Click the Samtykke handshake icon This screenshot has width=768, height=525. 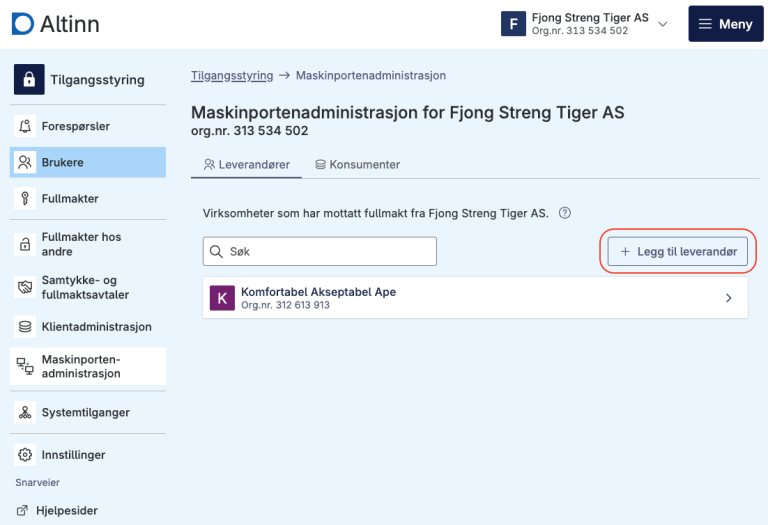coord(25,287)
